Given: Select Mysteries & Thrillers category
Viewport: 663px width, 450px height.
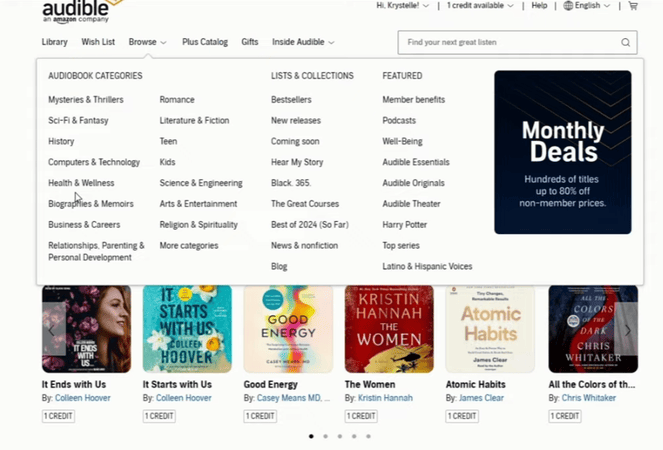Looking at the screenshot, I should [86, 99].
